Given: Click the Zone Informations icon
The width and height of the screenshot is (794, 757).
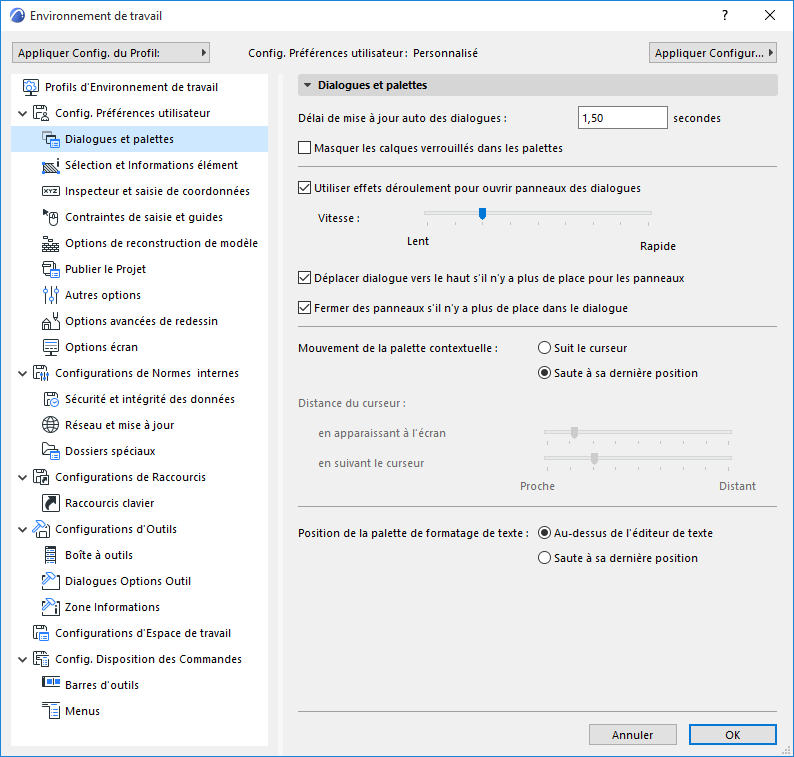Looking at the screenshot, I should tap(51, 607).
